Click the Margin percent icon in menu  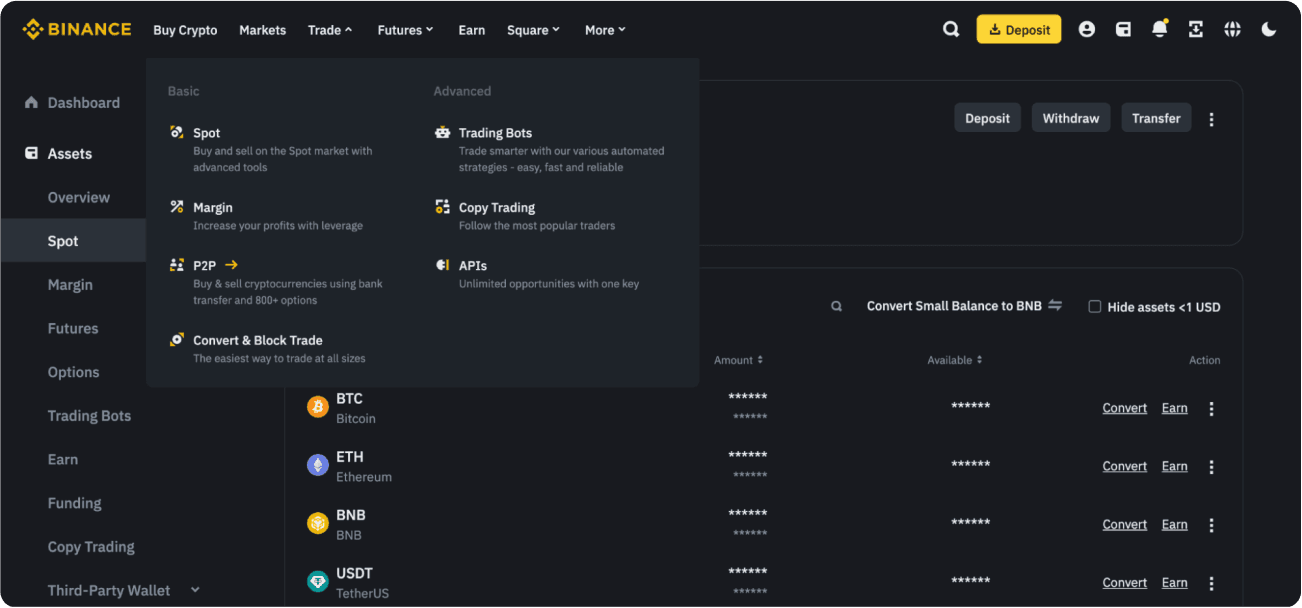177,207
